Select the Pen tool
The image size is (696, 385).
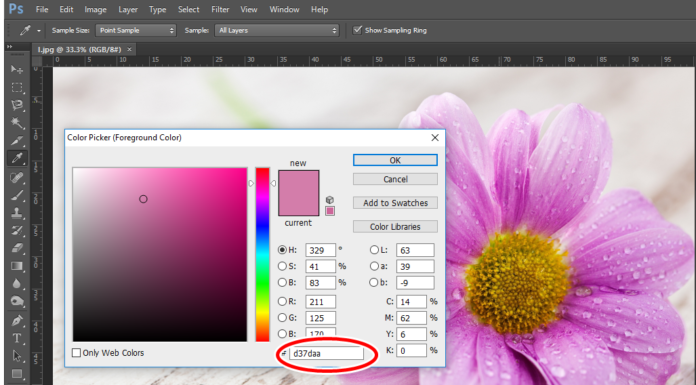tap(17, 320)
